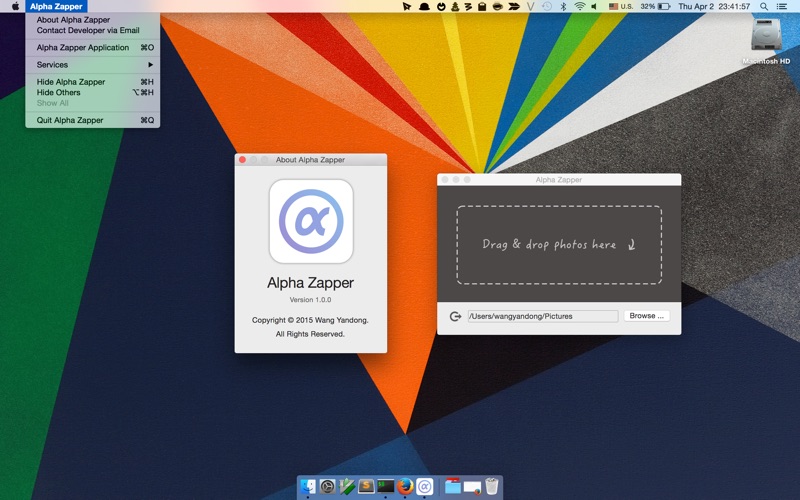This screenshot has height=500, width=800.
Task: Launch the green Vim app in Dock
Action: (x=346, y=486)
